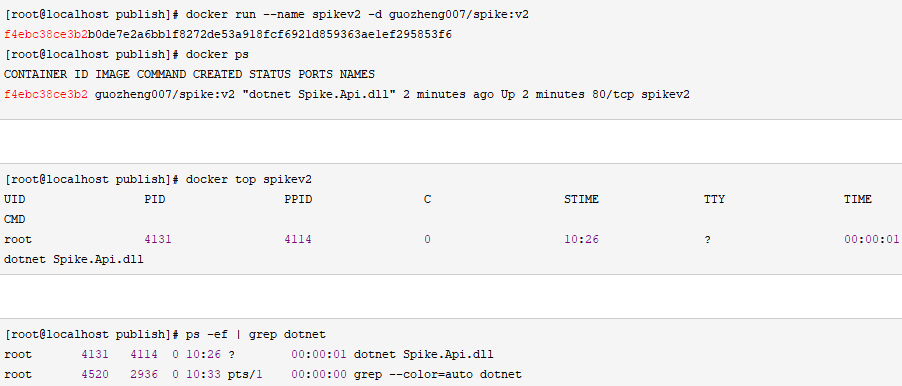This screenshot has width=902, height=386.
Task: Click the CONTAINER ID header line
Action: tap(189, 74)
